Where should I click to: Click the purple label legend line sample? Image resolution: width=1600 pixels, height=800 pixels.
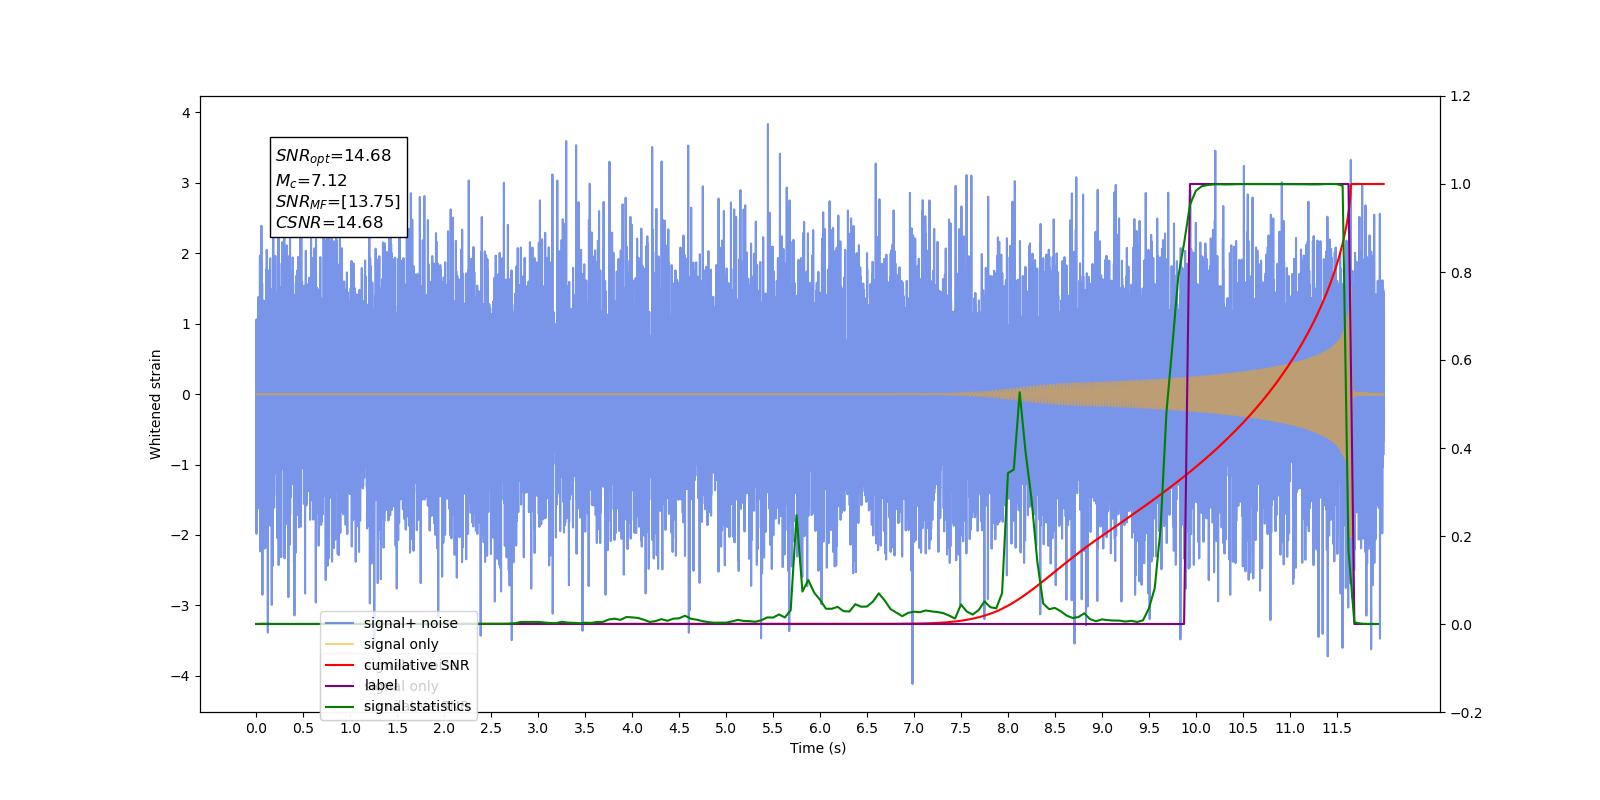coord(340,686)
